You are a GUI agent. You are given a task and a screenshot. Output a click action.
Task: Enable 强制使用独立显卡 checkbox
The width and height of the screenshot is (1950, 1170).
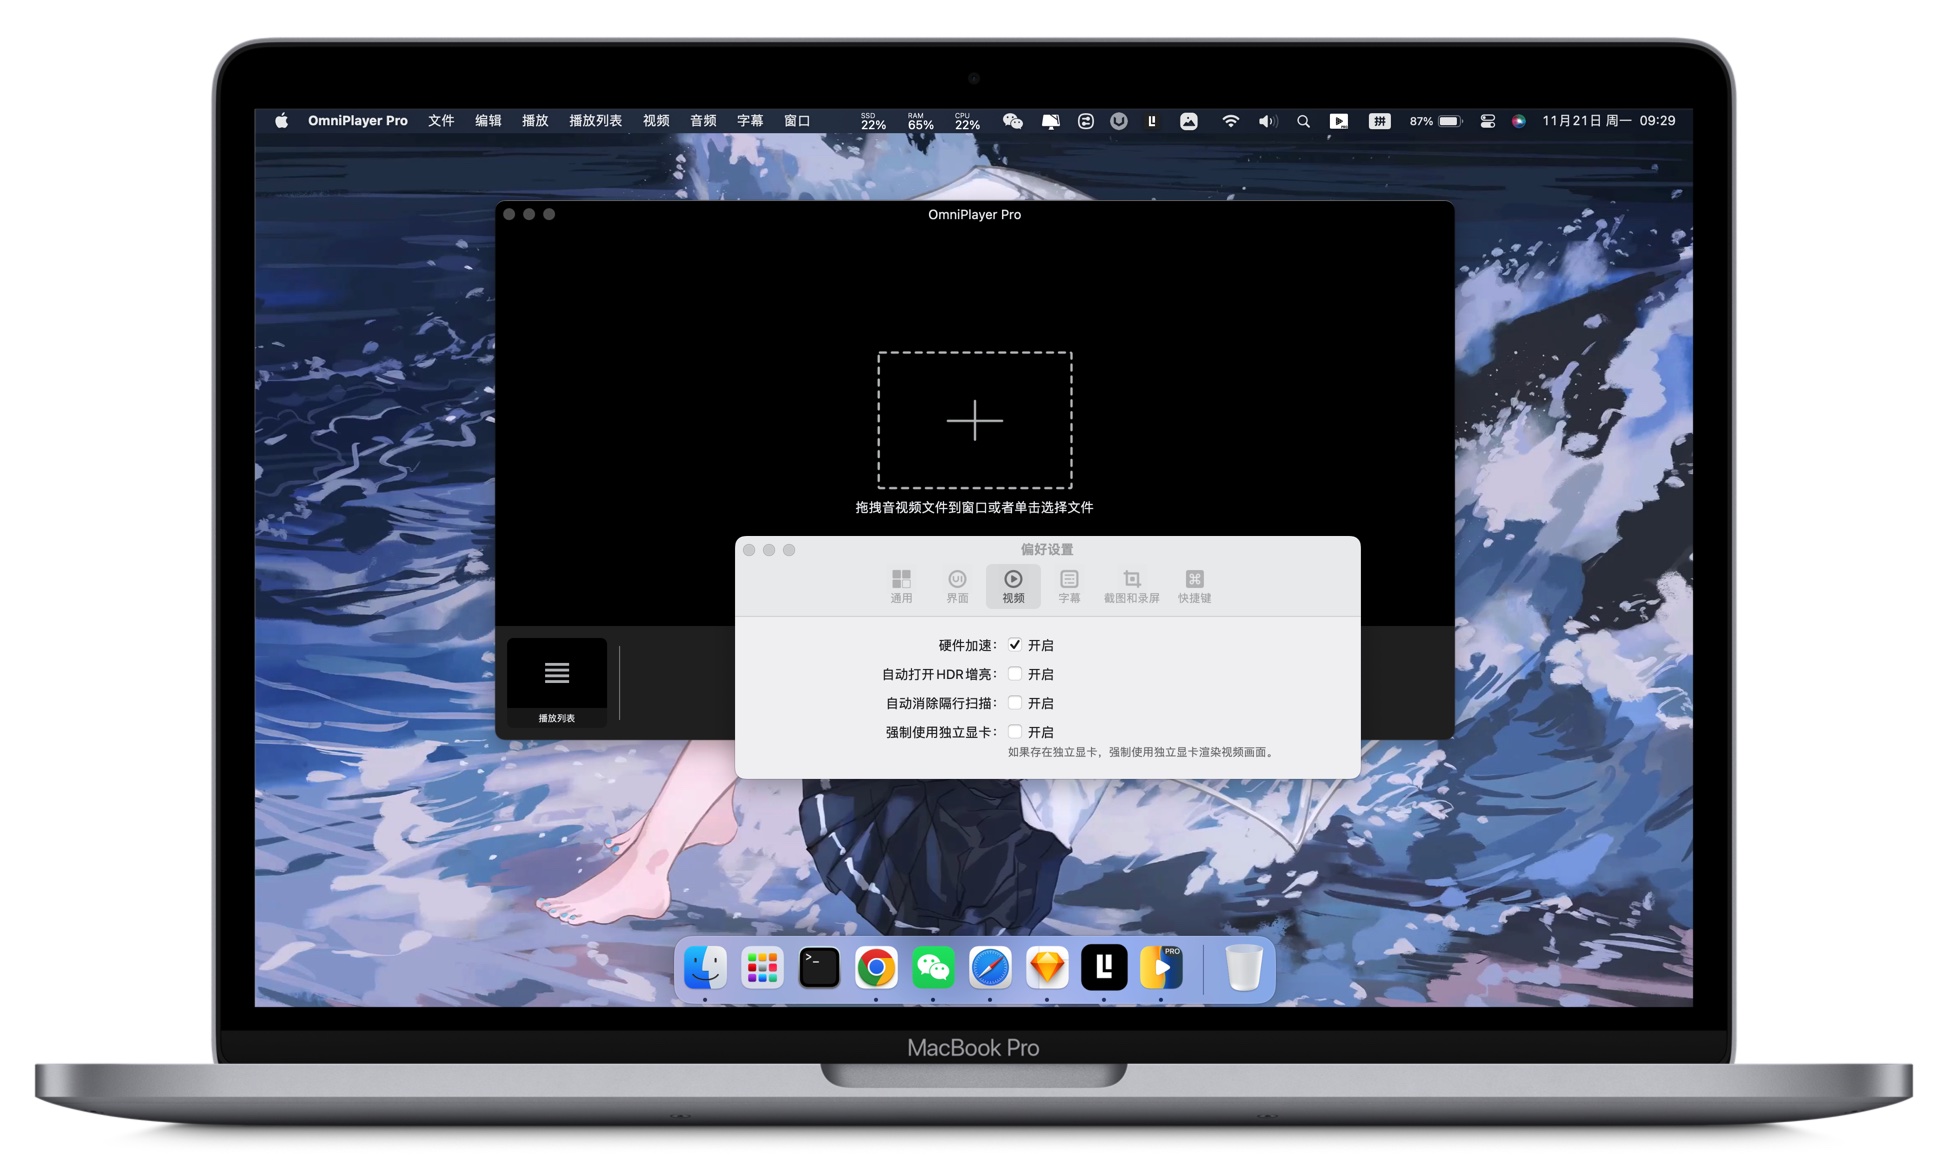(x=1015, y=732)
